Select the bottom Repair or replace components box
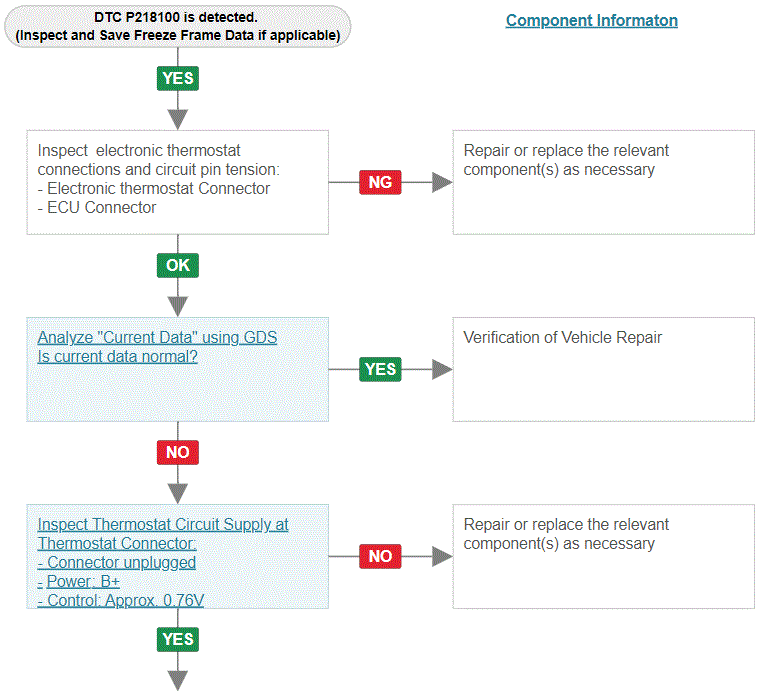The image size is (762, 698). tap(604, 556)
